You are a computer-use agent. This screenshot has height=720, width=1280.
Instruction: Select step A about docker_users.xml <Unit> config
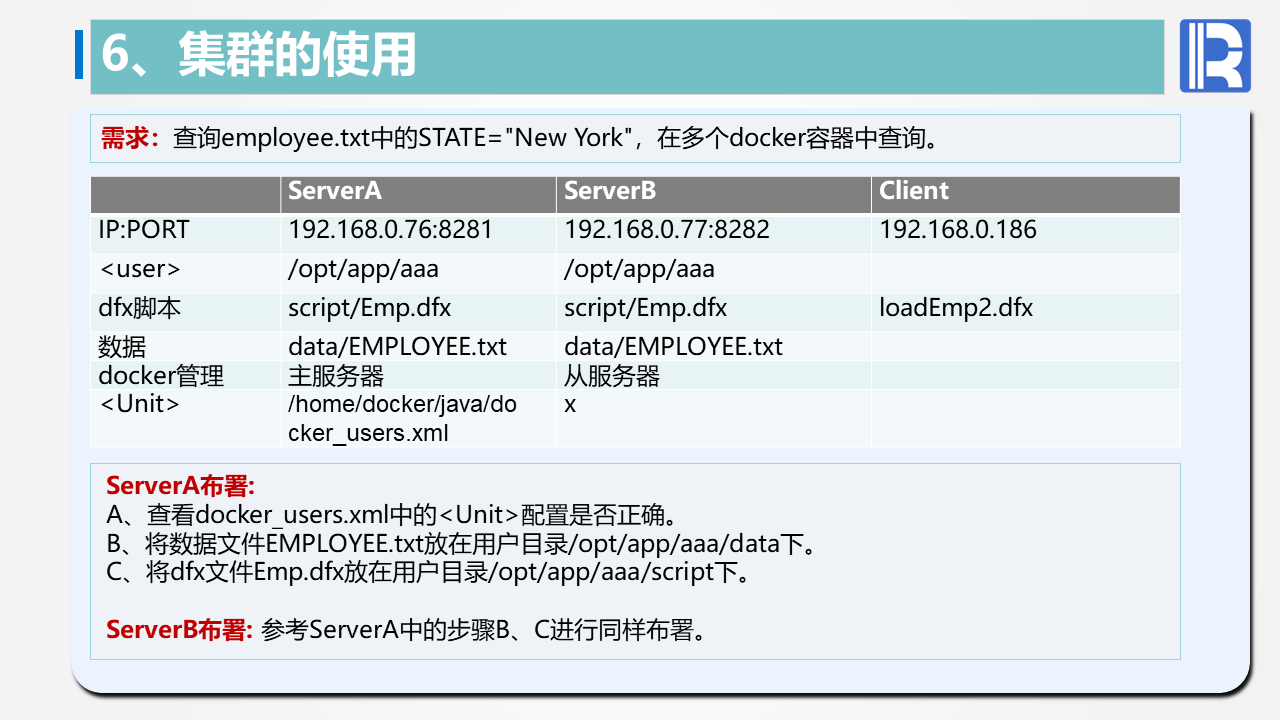(393, 516)
